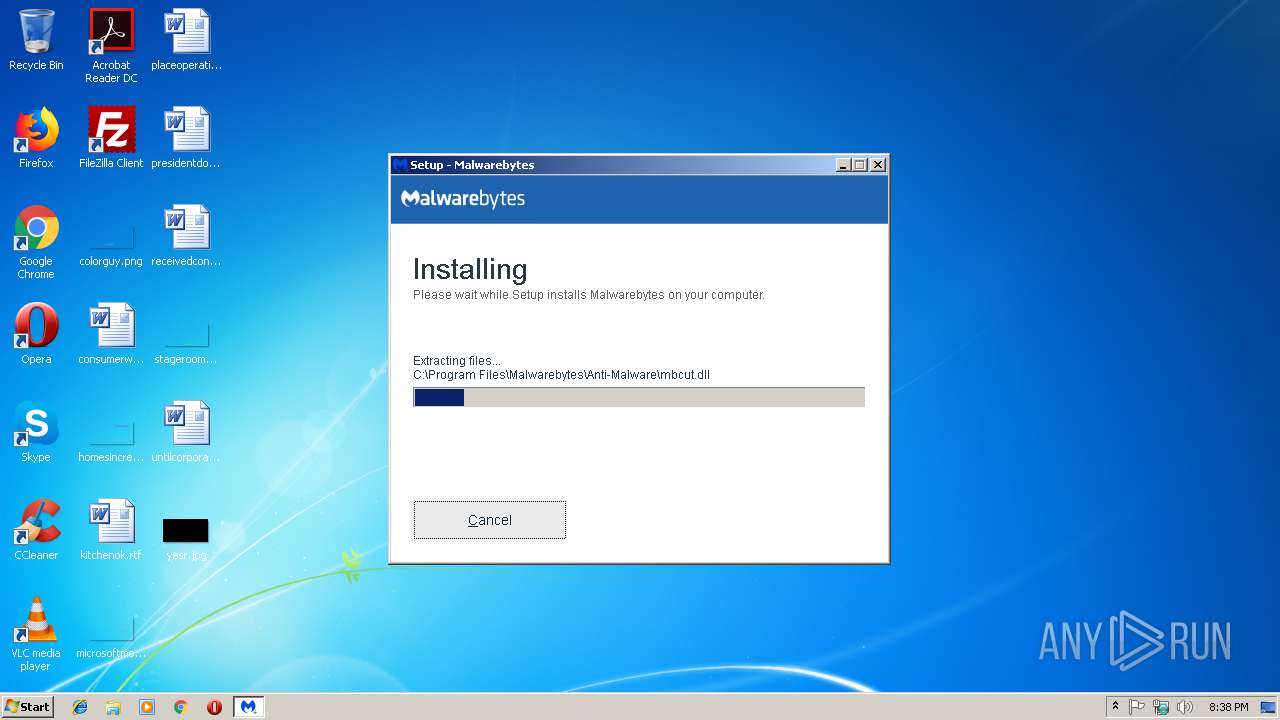Select the receivedcon... Word document on desktop

coord(186,237)
